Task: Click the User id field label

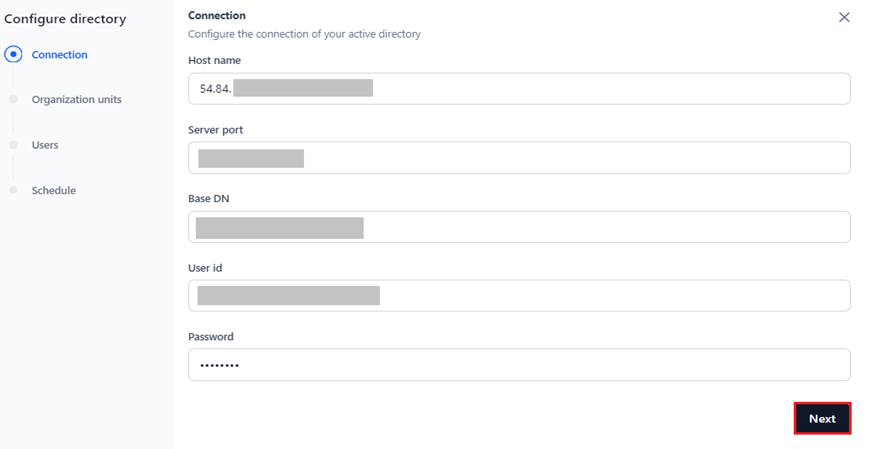Action: (x=205, y=268)
